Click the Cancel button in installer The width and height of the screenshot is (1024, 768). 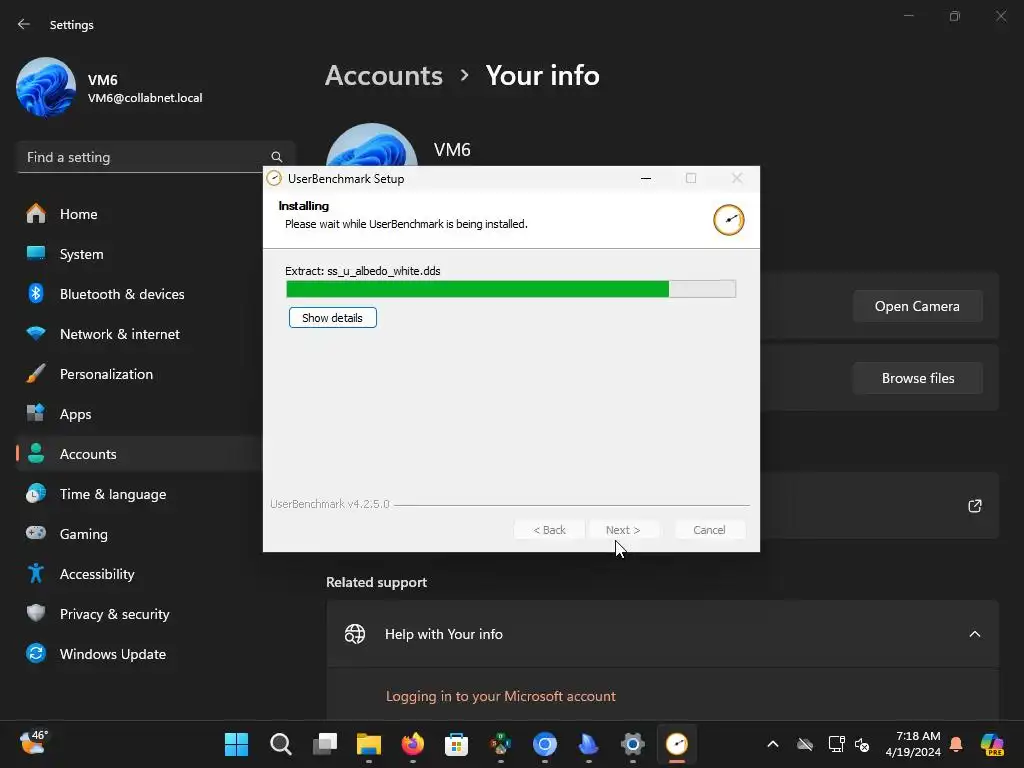pyautogui.click(x=709, y=530)
